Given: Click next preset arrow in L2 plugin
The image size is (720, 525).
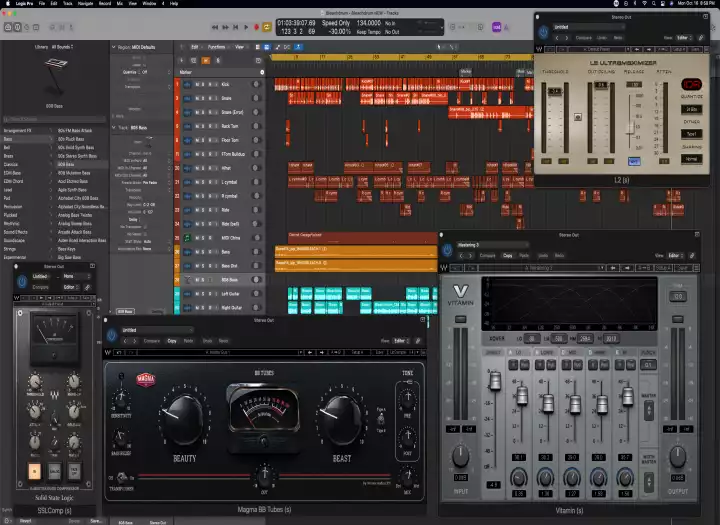Looking at the screenshot, I should tap(567, 38).
